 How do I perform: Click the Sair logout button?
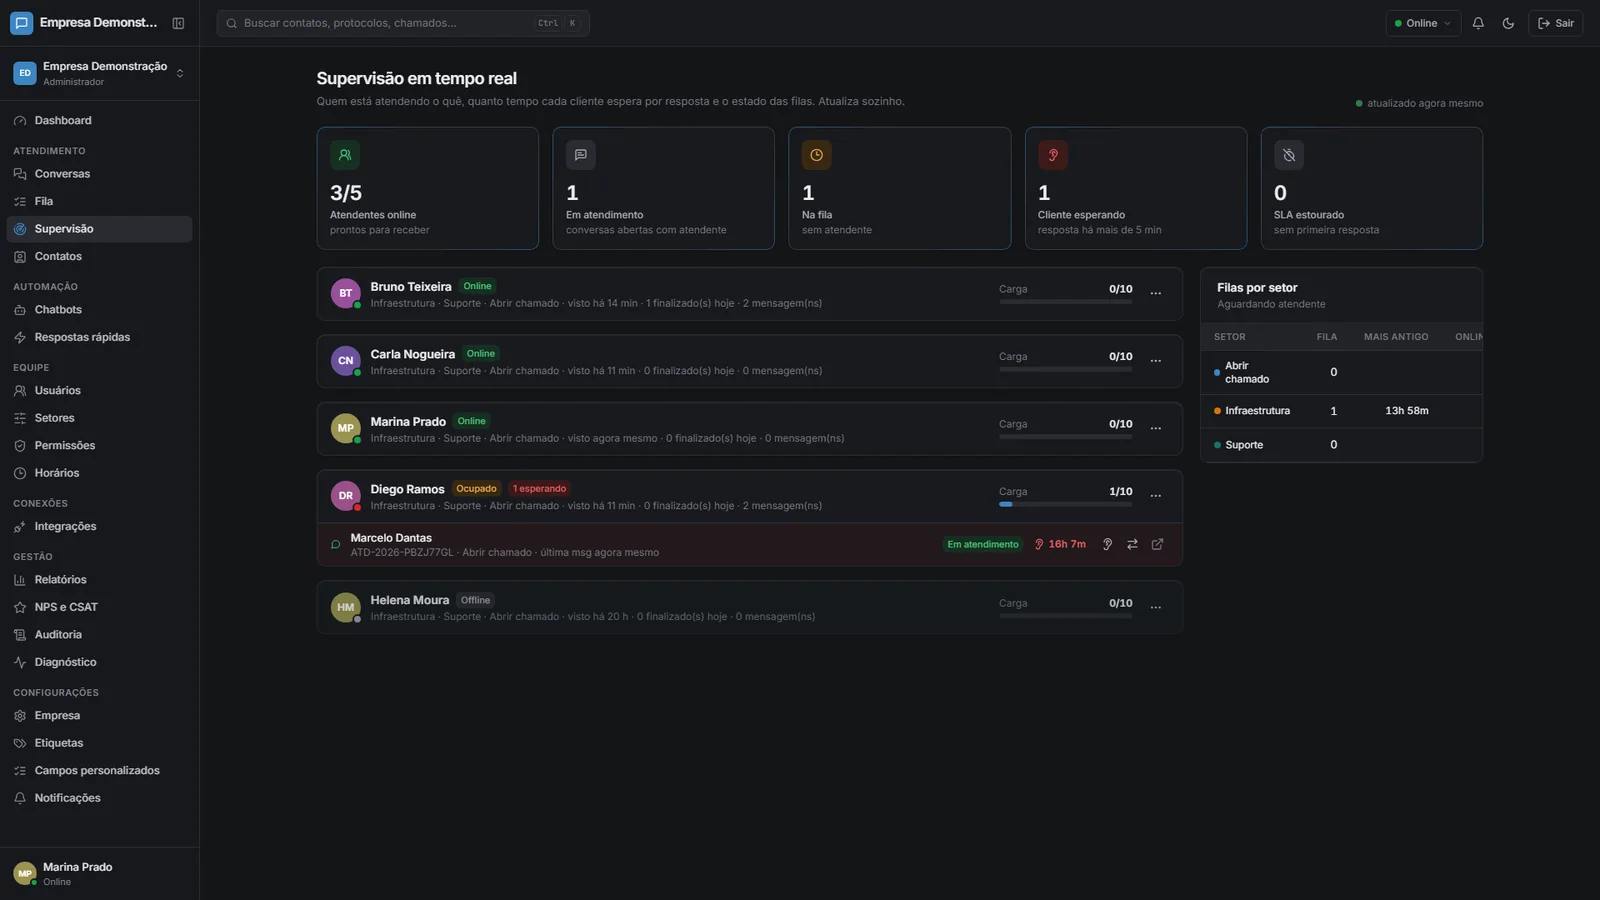coord(1555,23)
